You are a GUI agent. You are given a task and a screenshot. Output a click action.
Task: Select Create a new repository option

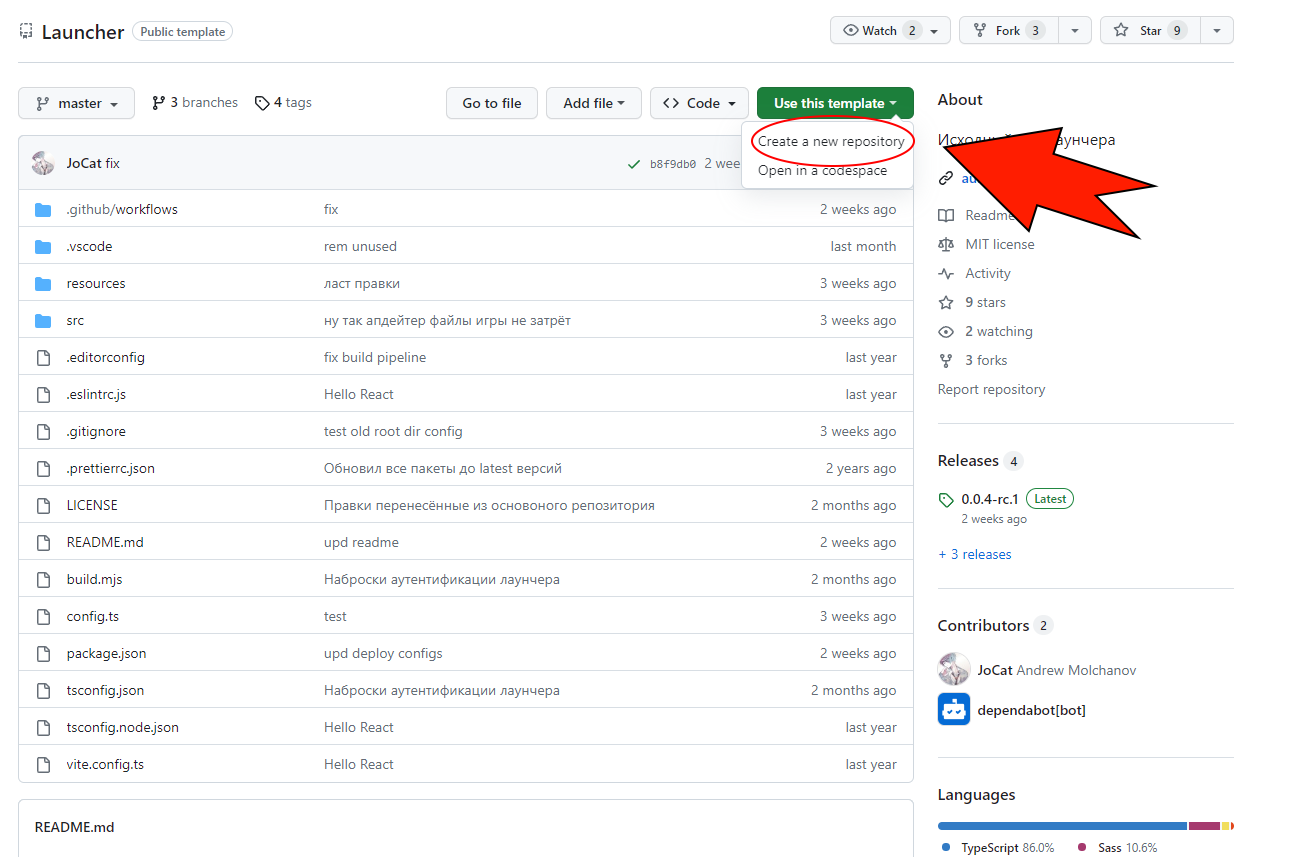tap(830, 142)
